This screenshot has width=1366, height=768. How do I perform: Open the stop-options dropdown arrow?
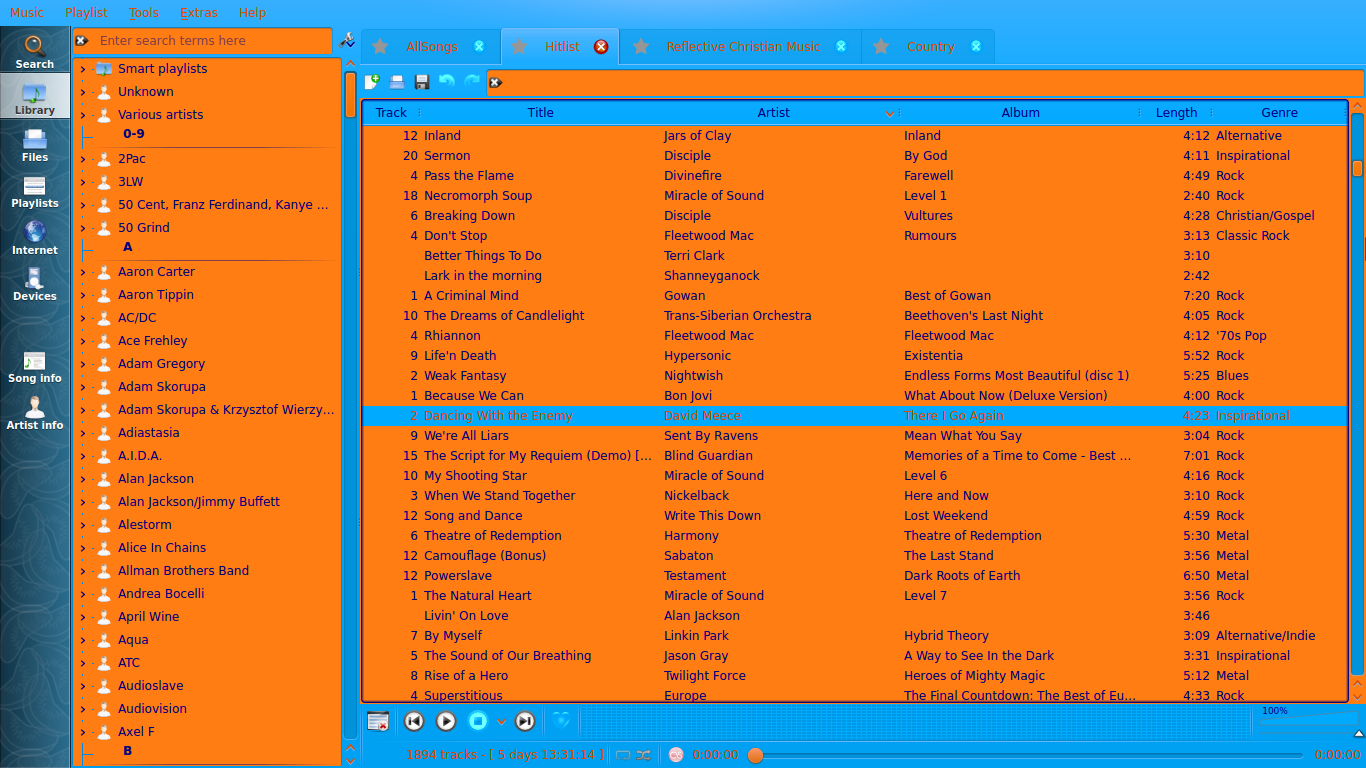[501, 722]
